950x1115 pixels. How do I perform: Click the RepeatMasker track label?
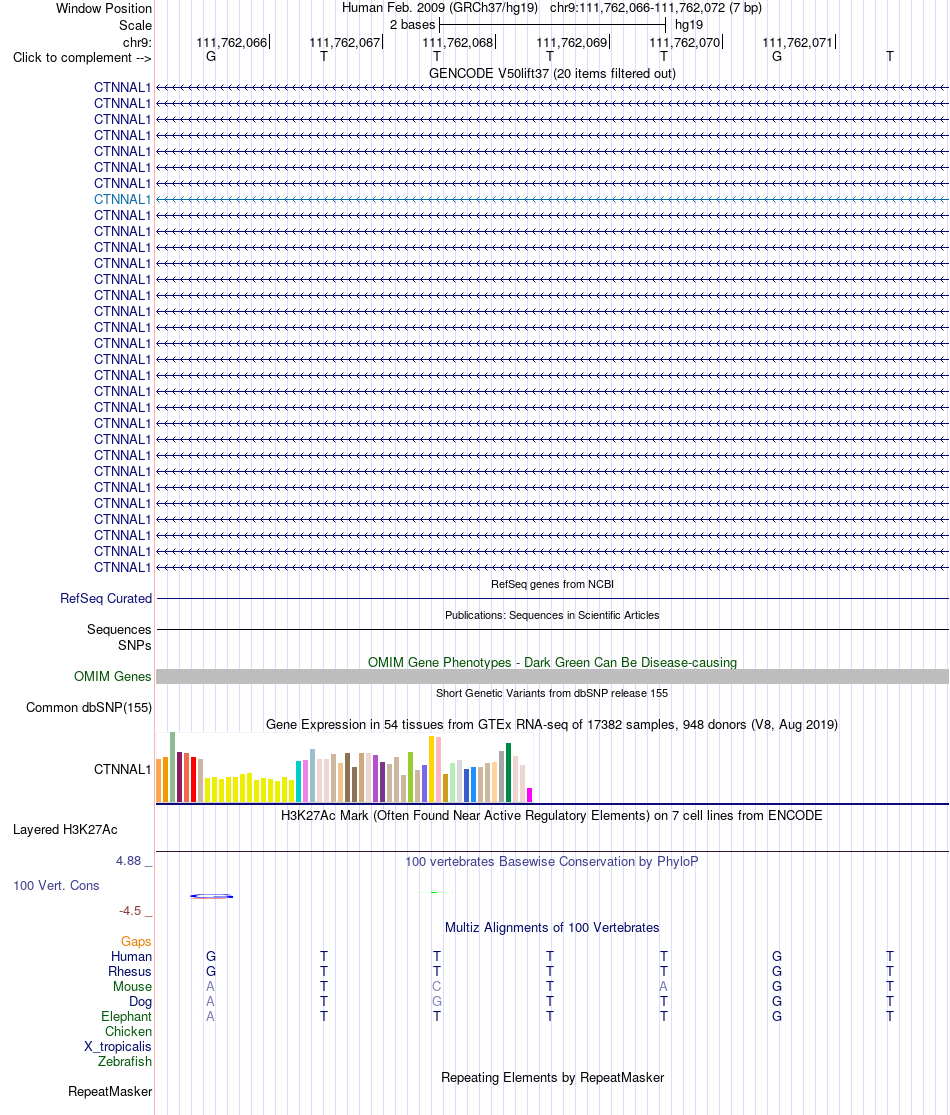(x=110, y=1092)
